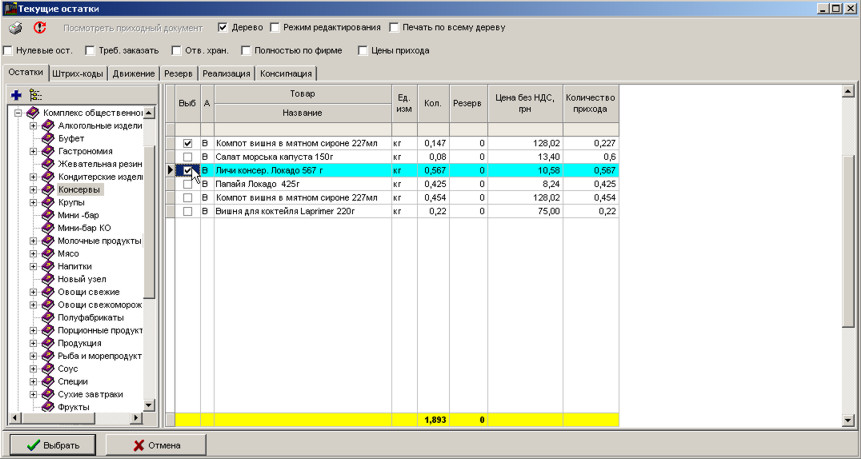
Task: Click the blue plus icon above tree
Action: click(x=16, y=95)
